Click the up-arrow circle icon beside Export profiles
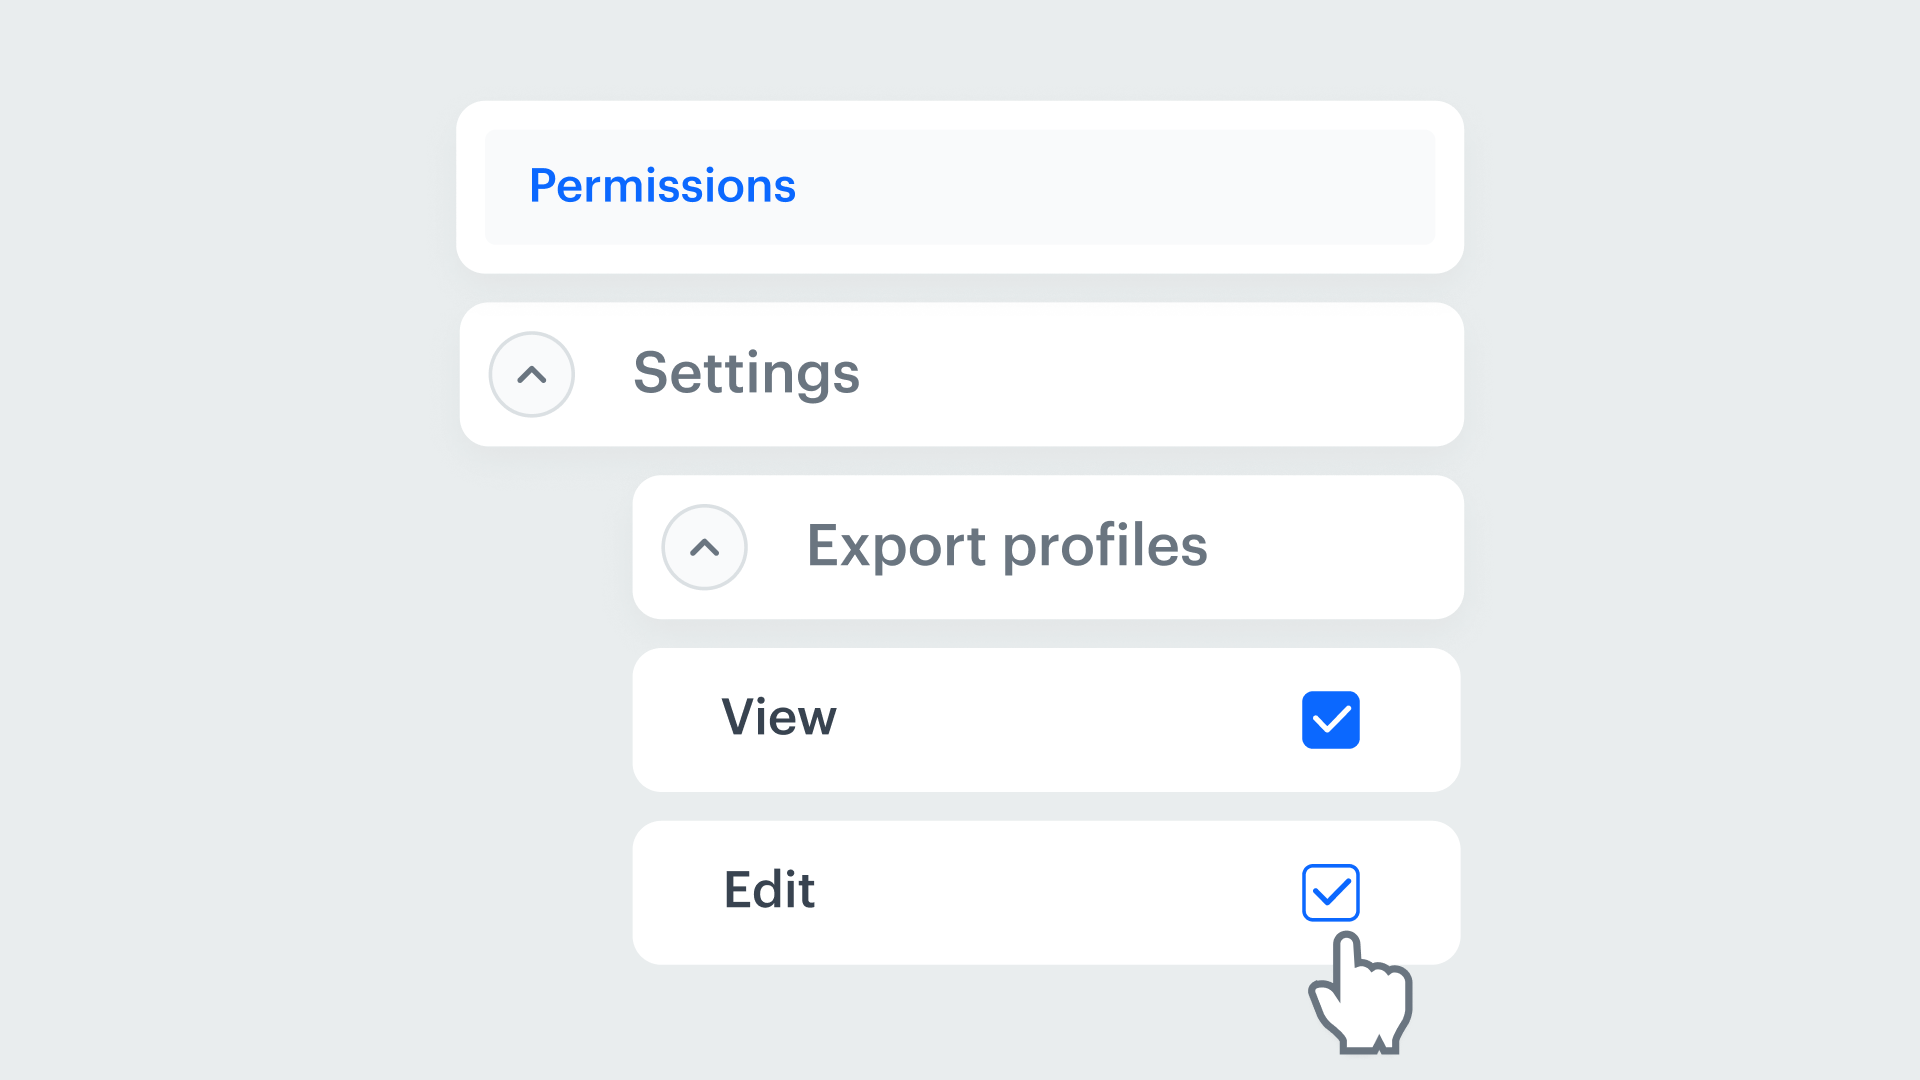1920x1080 pixels. (704, 547)
